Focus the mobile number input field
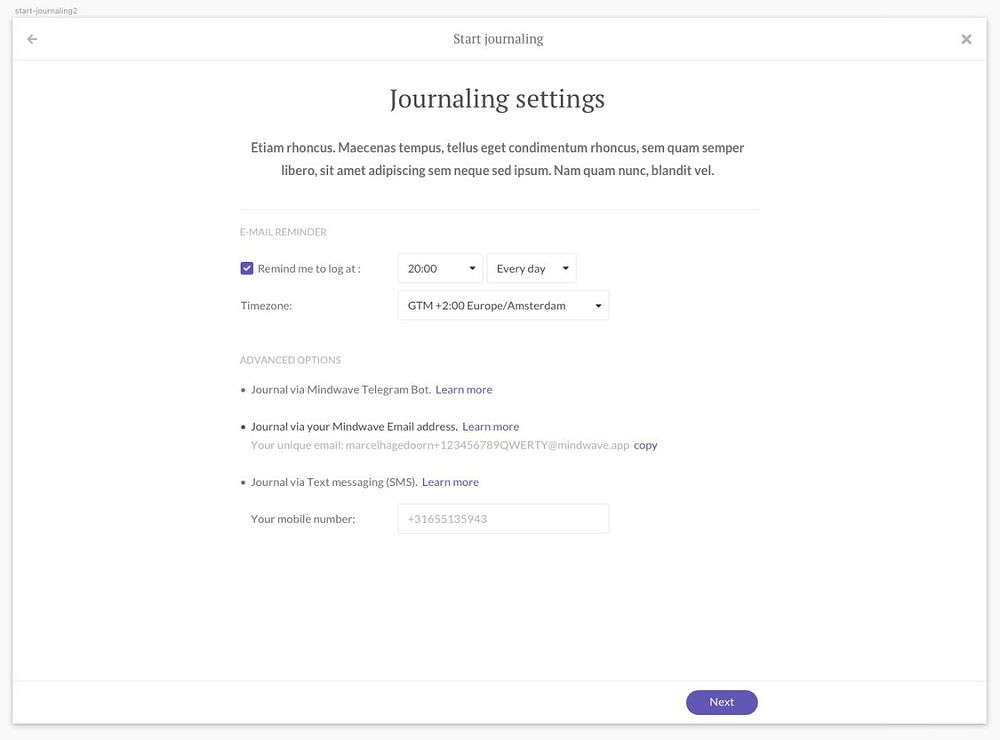Screen dimensions: 1000x740 click(x=503, y=519)
